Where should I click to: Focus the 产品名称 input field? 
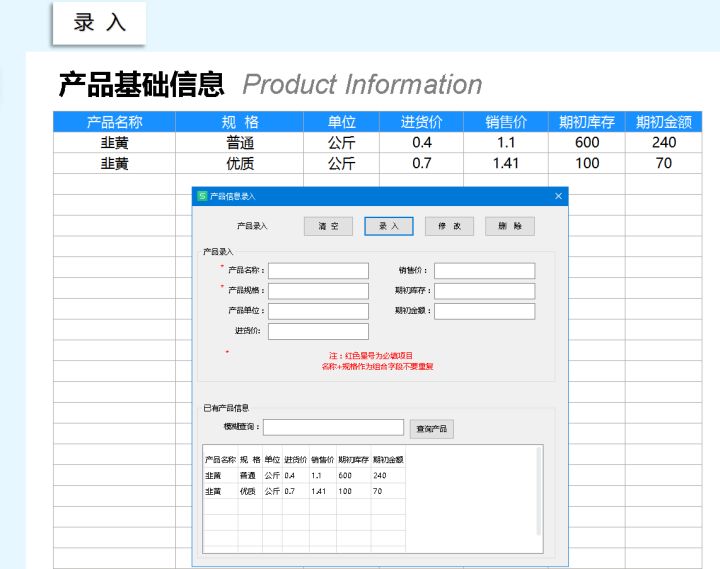point(318,270)
